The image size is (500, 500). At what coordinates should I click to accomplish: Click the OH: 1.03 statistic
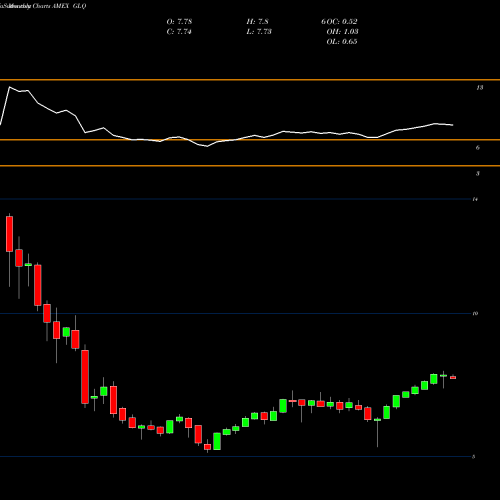click(x=342, y=32)
